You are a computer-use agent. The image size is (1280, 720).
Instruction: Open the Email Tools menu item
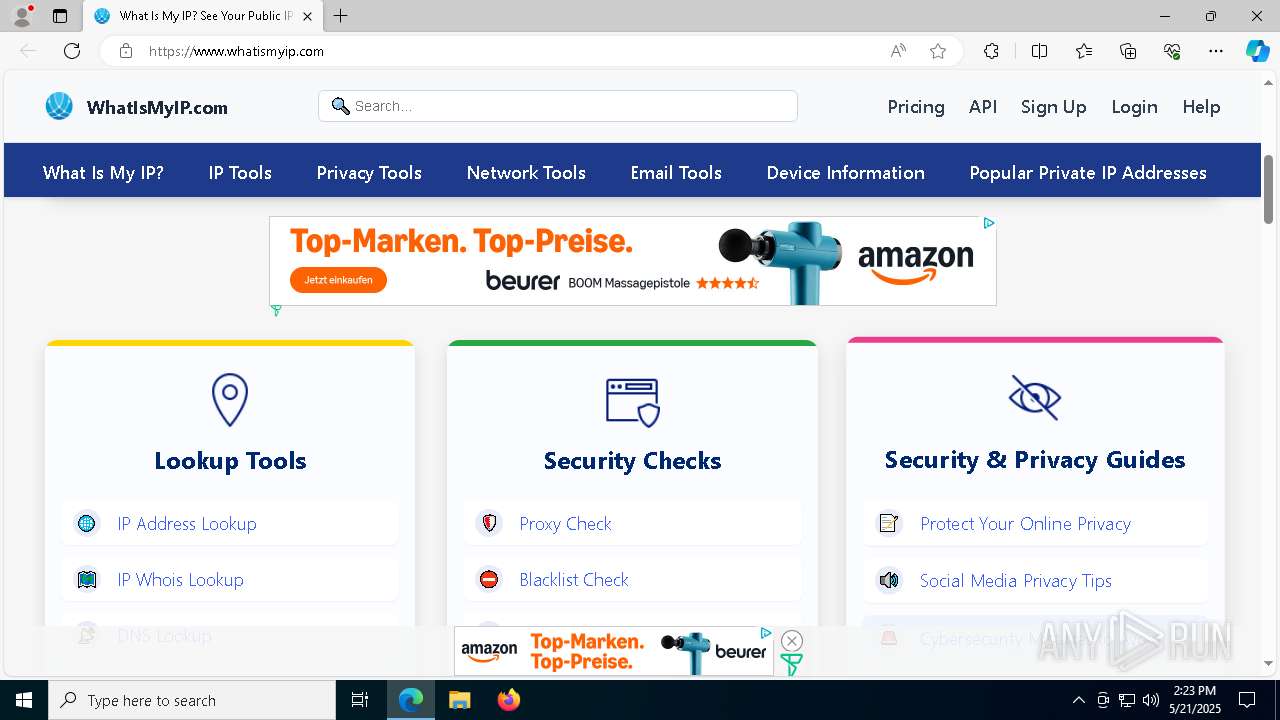676,173
